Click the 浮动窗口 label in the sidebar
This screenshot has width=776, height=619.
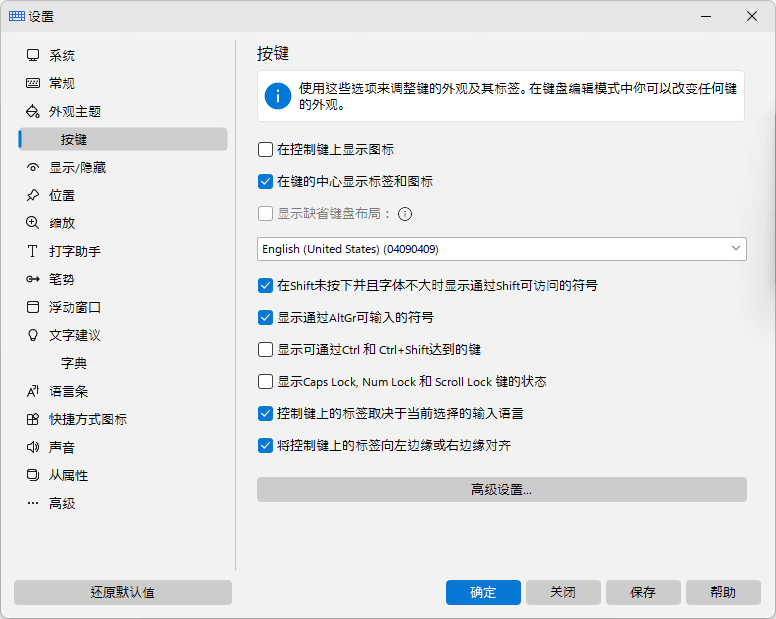75,307
